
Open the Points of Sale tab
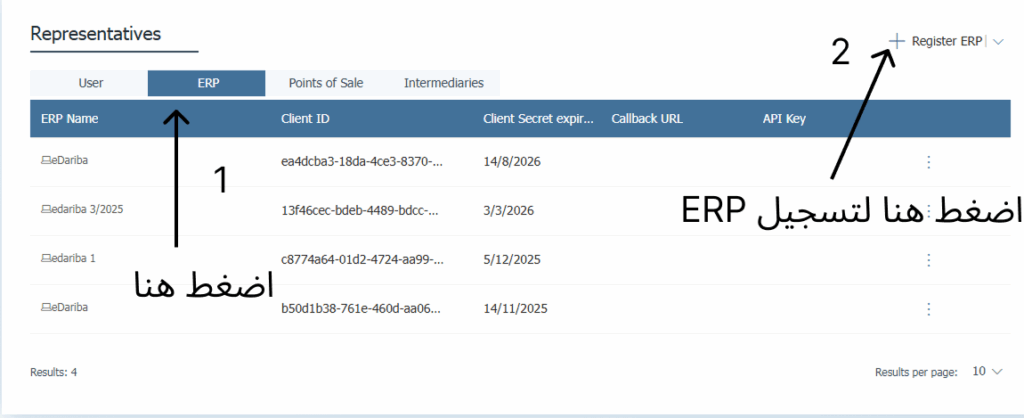pos(325,84)
